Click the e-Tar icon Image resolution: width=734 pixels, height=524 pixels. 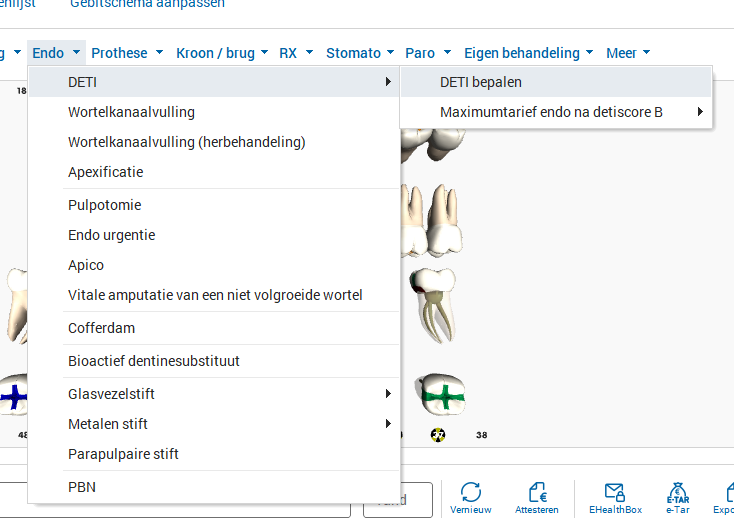click(x=677, y=493)
